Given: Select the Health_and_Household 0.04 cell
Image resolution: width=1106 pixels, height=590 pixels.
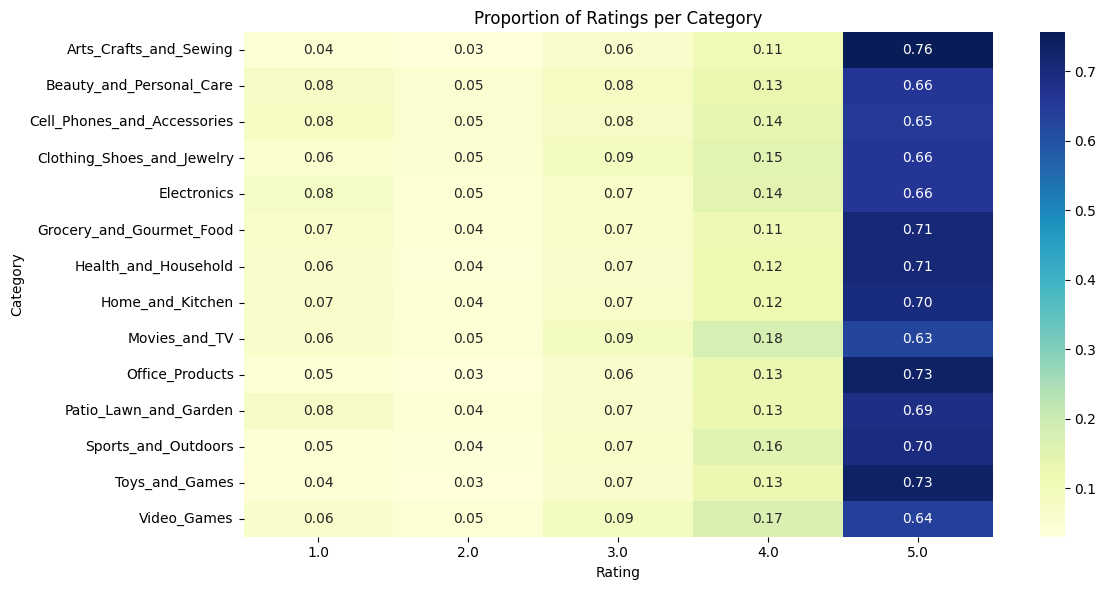Looking at the screenshot, I should click(x=468, y=266).
